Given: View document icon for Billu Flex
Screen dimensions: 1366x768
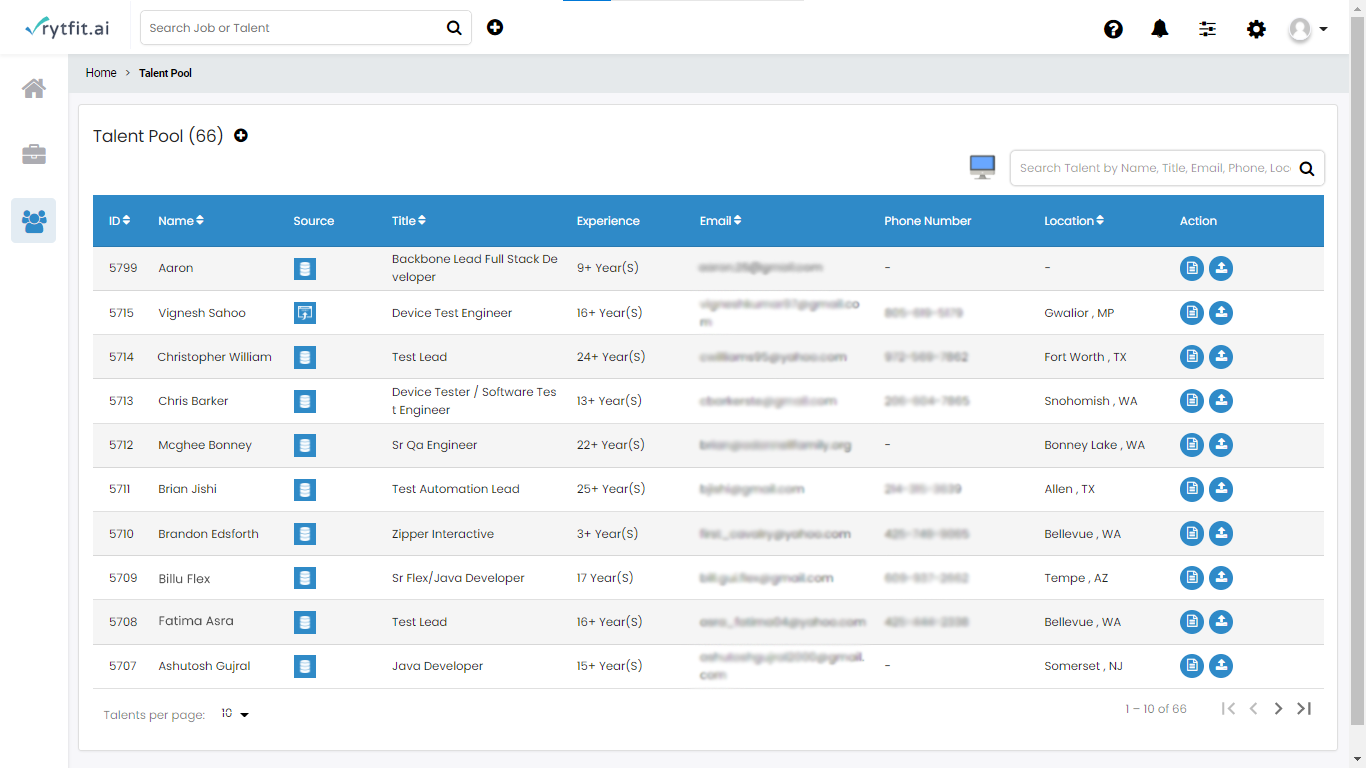Looking at the screenshot, I should (1192, 578).
